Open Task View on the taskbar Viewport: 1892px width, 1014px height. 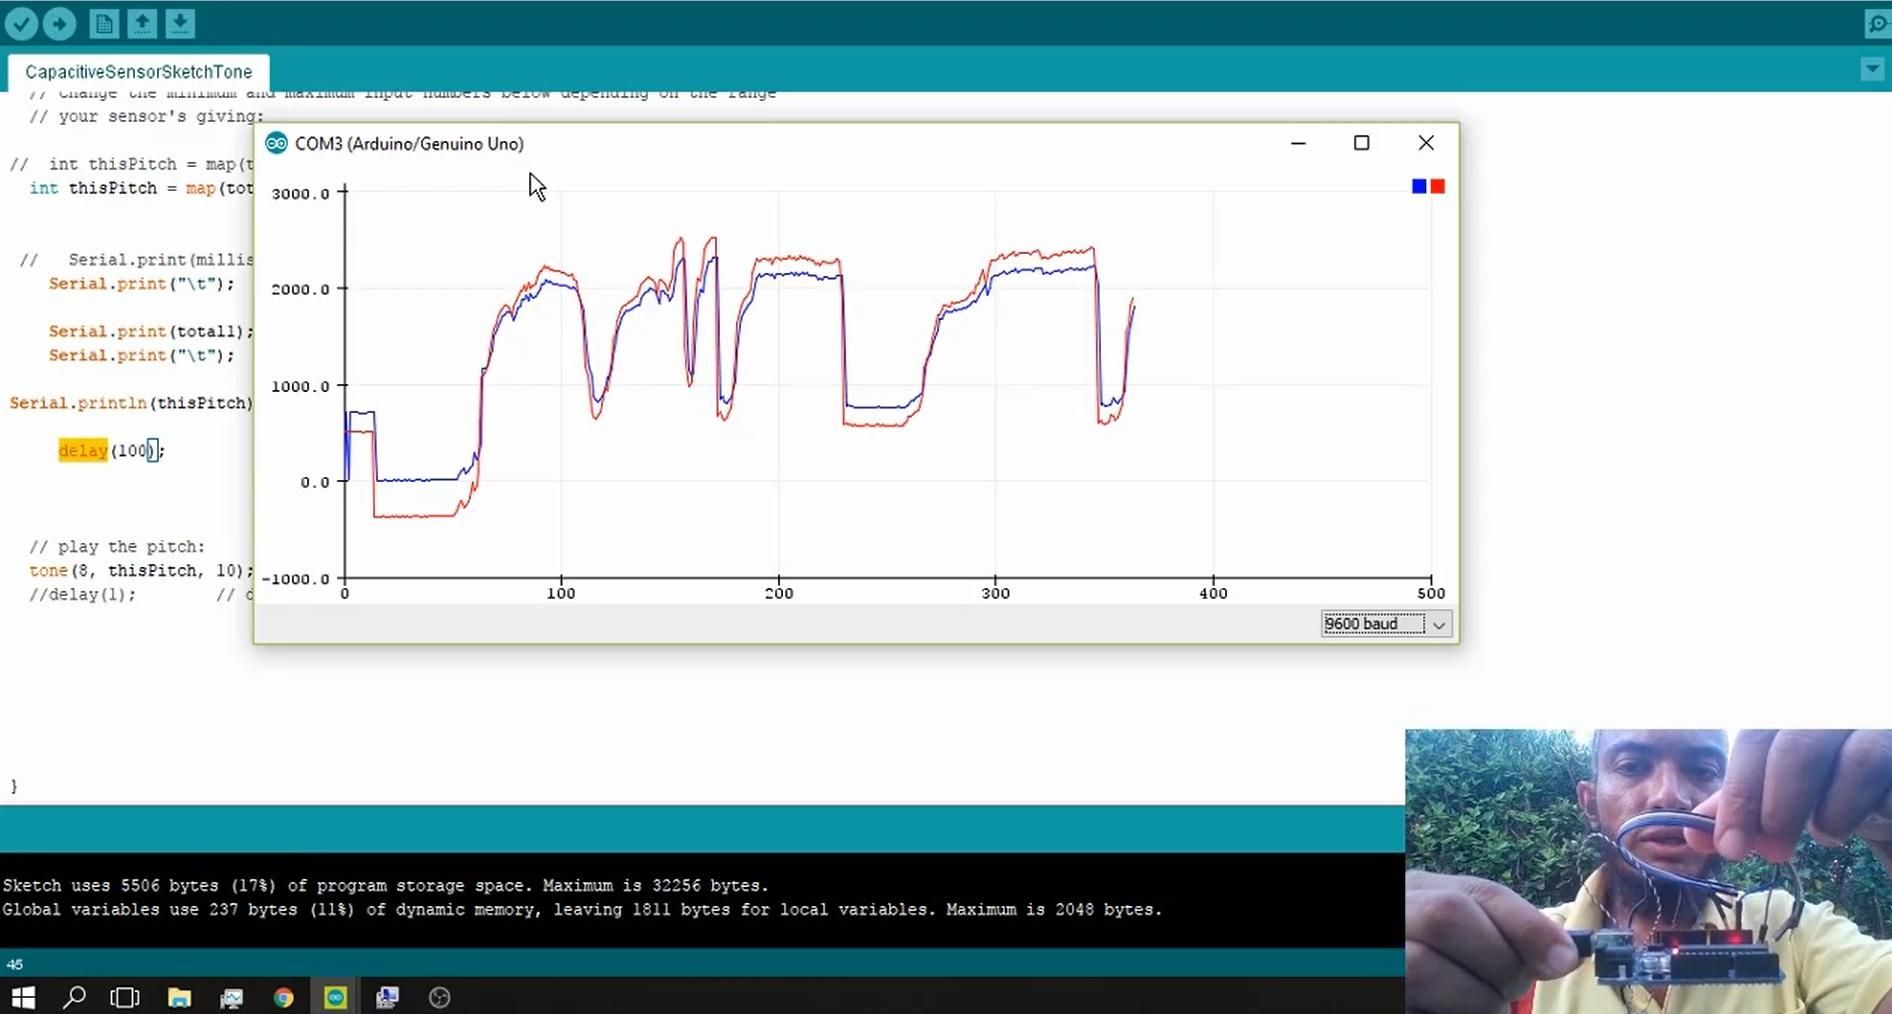pyautogui.click(x=124, y=997)
